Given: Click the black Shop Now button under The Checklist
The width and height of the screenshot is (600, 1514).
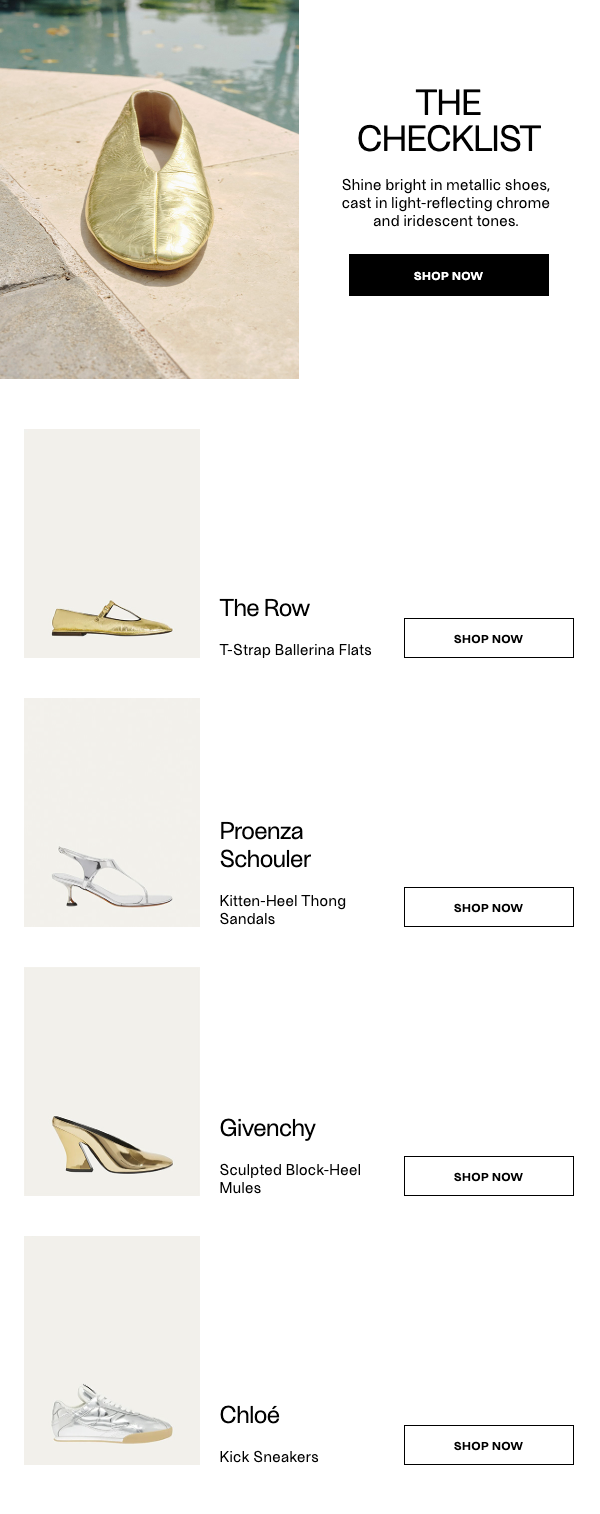Looking at the screenshot, I should (x=448, y=275).
